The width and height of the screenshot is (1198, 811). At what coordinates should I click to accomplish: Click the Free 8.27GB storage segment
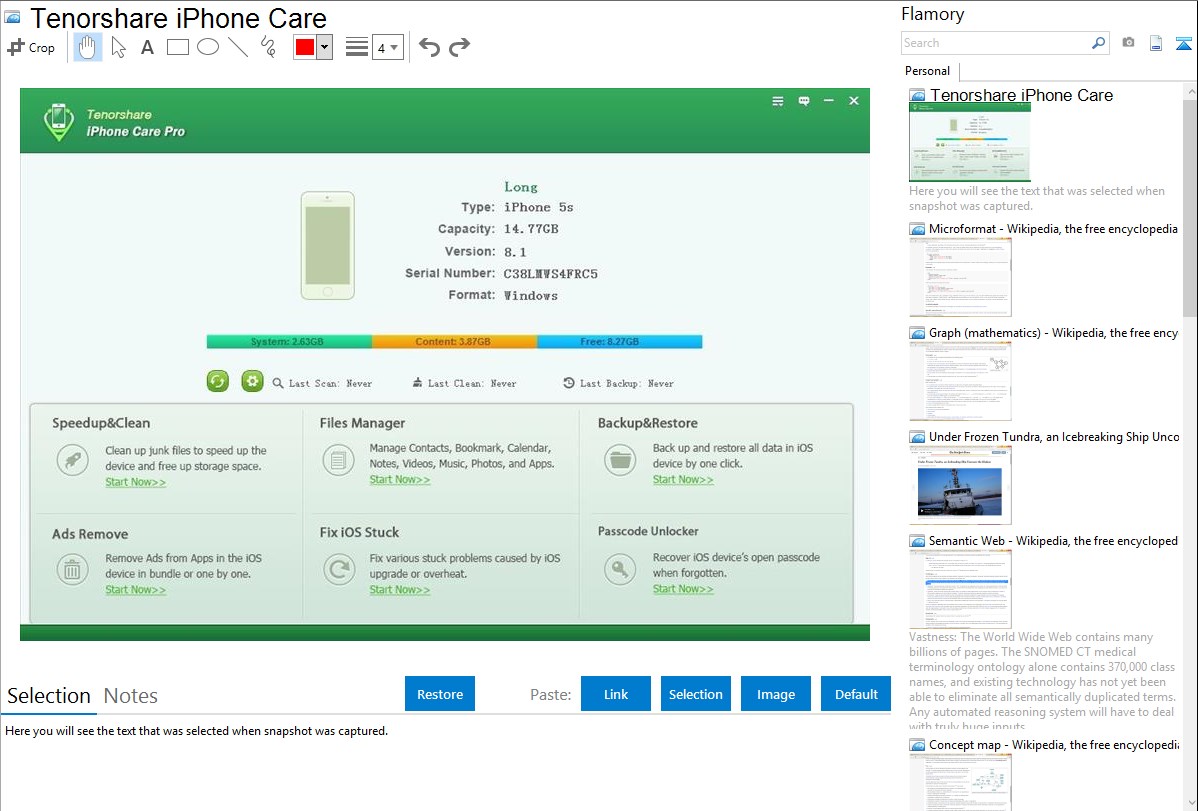[x=620, y=342]
